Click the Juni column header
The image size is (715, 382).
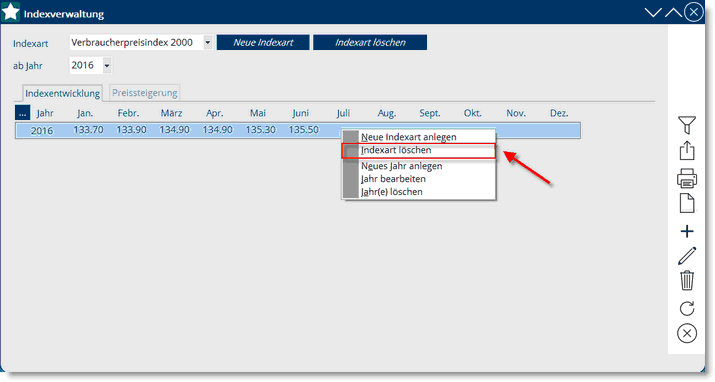[301, 113]
